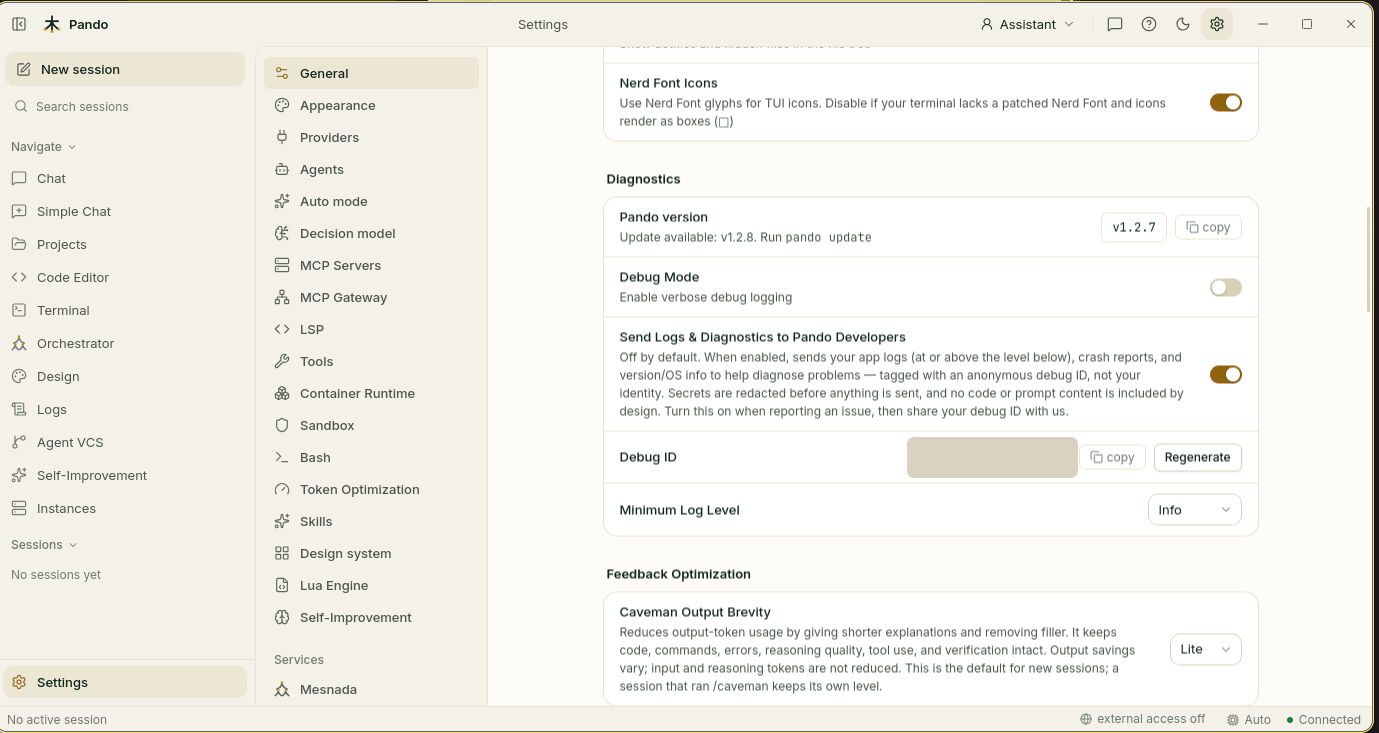
Task: Open the Assistant dropdown
Action: [x=1027, y=24]
